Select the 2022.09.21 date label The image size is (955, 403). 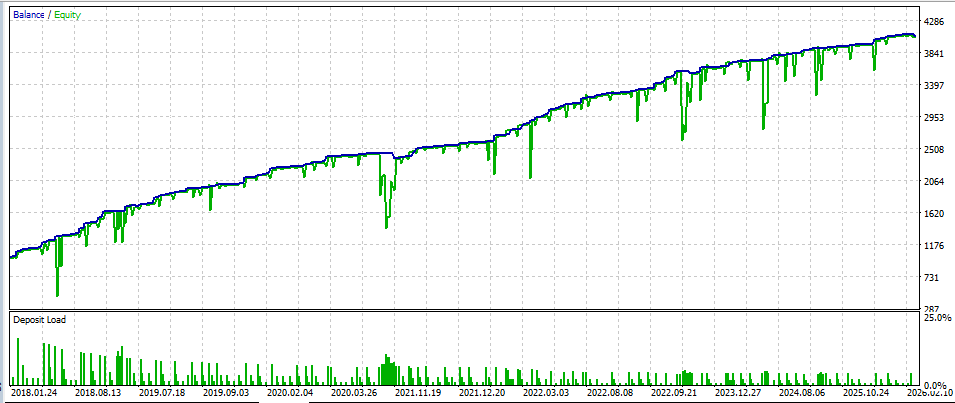[676, 394]
